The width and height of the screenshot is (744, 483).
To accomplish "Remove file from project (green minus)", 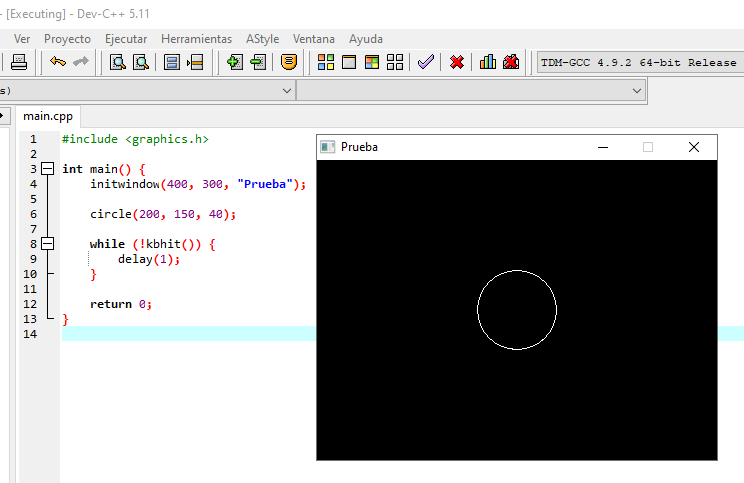I will pyautogui.click(x=258, y=62).
